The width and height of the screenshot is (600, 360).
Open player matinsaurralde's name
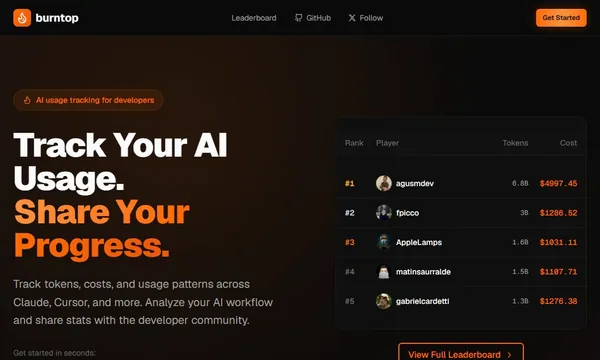[423, 272]
